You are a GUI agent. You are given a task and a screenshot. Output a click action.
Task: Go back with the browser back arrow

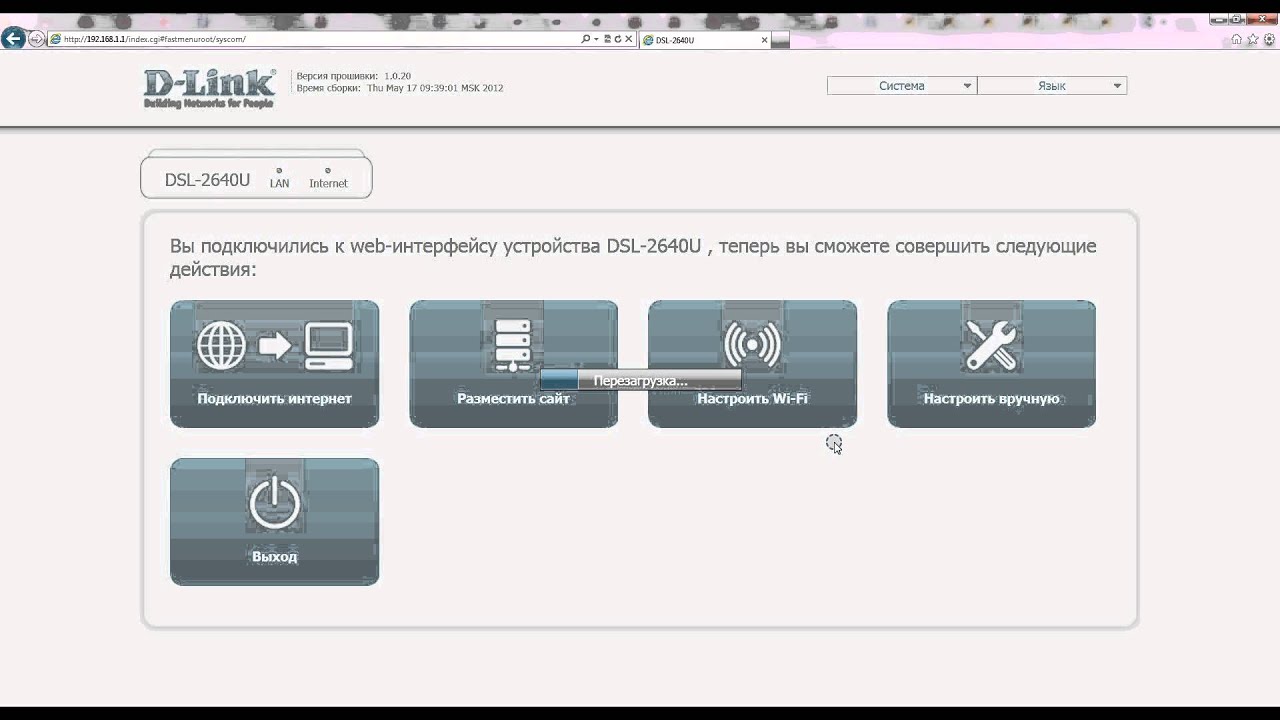[13, 39]
